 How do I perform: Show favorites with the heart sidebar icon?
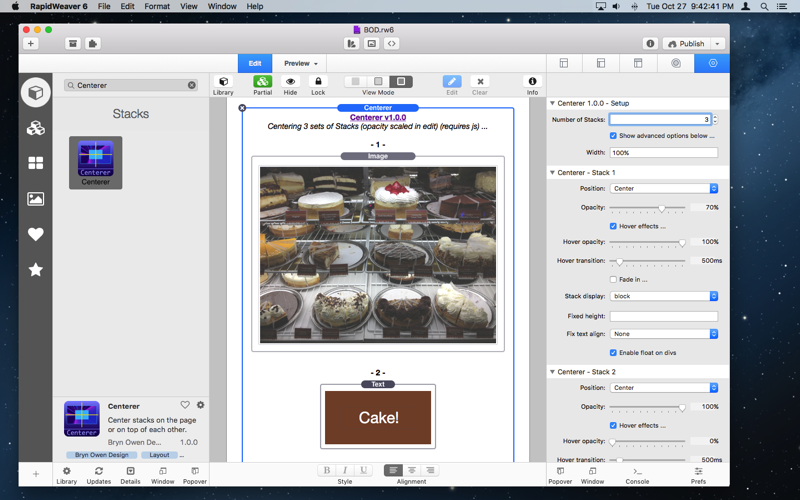(x=35, y=234)
